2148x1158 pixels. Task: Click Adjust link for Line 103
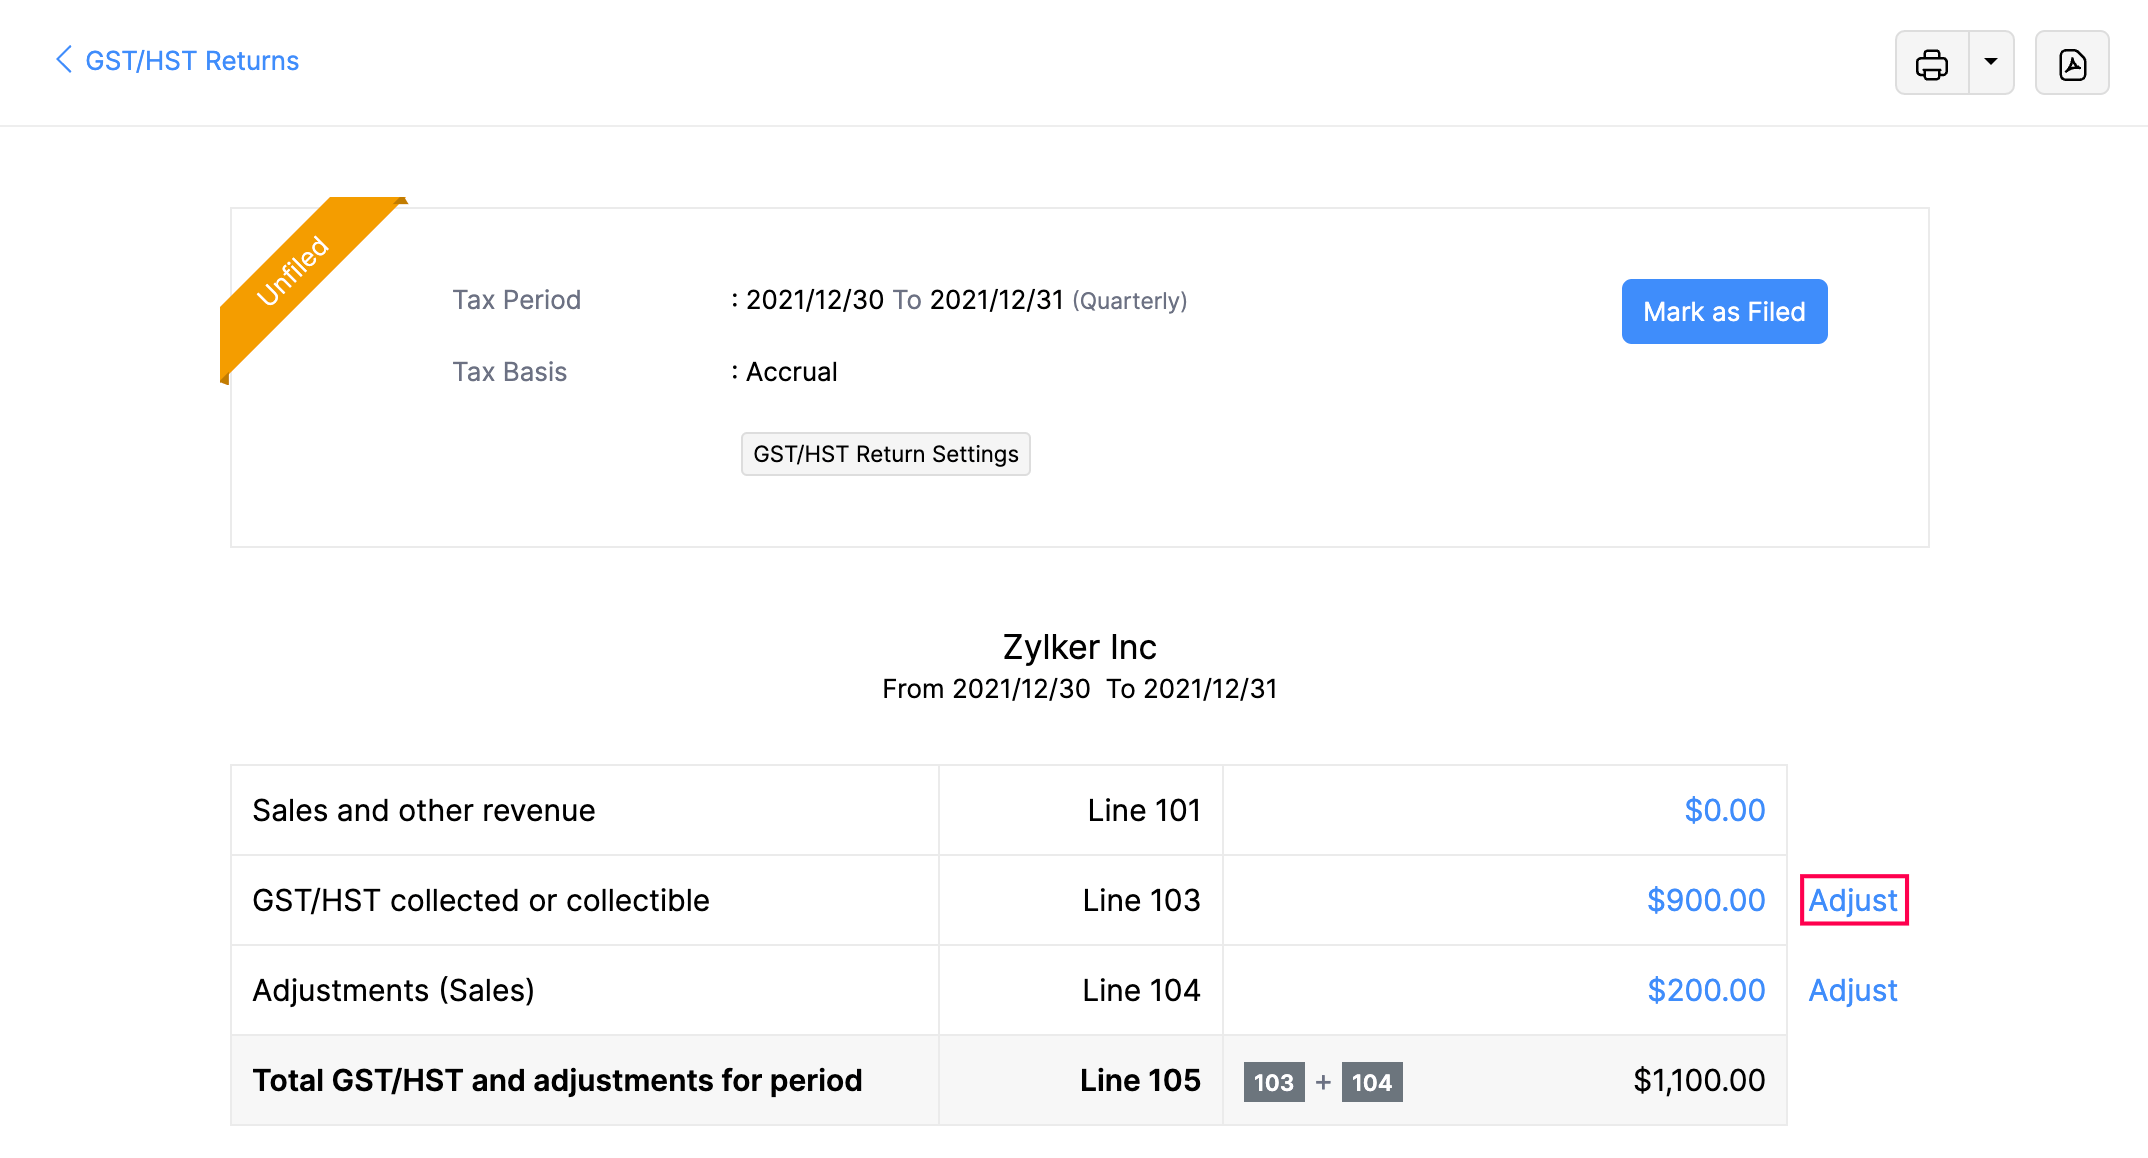[1853, 900]
